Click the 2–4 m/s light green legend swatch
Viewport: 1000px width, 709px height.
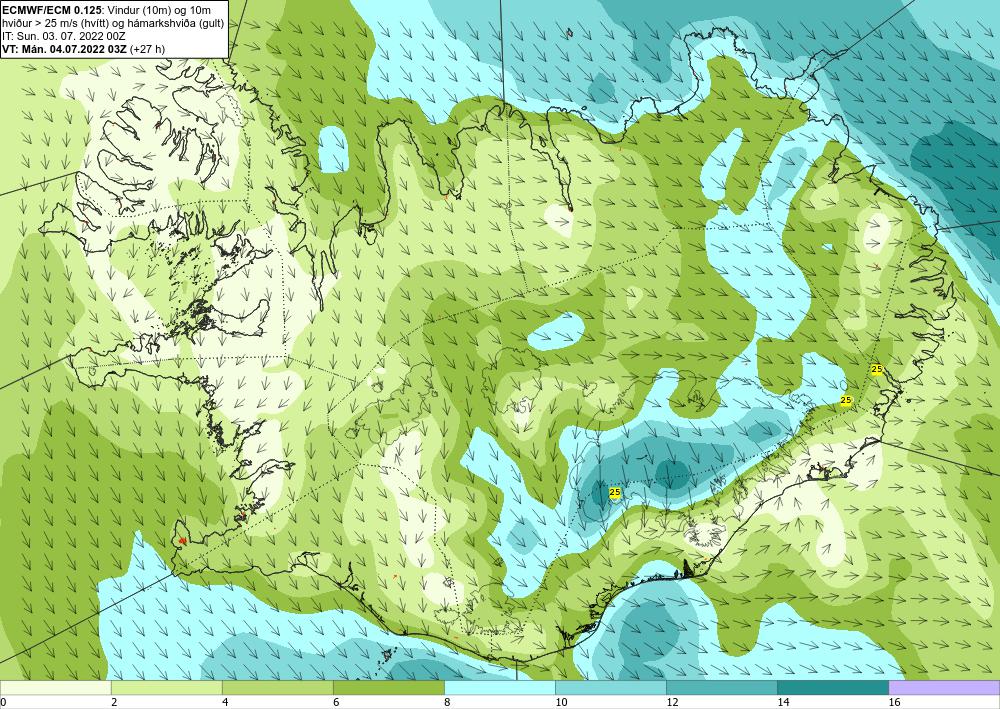(x=166, y=687)
